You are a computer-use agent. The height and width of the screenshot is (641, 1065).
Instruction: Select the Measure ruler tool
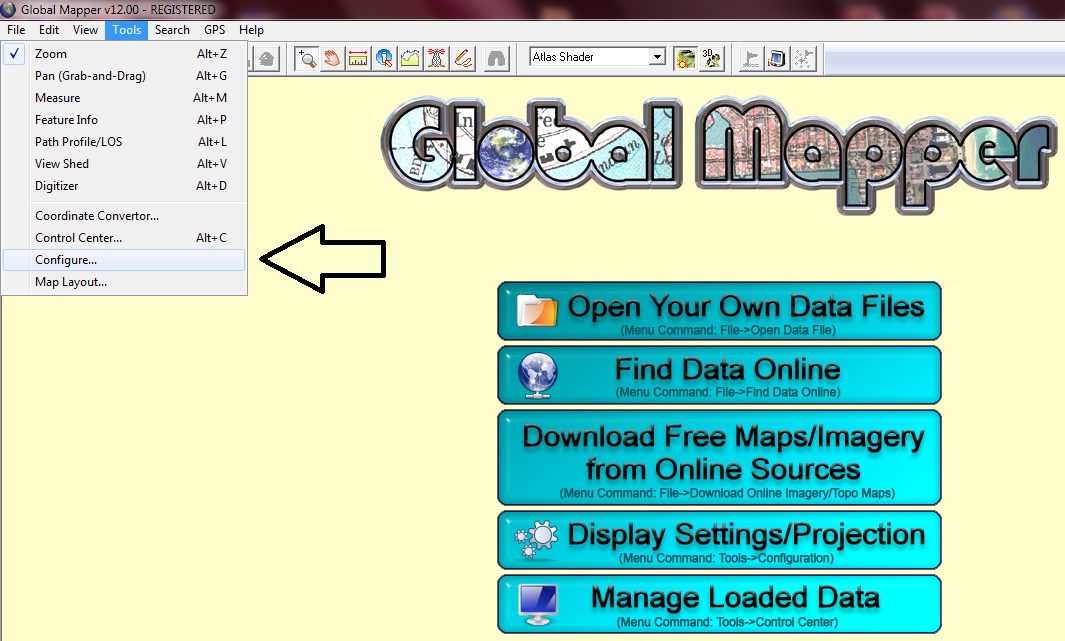pos(358,58)
